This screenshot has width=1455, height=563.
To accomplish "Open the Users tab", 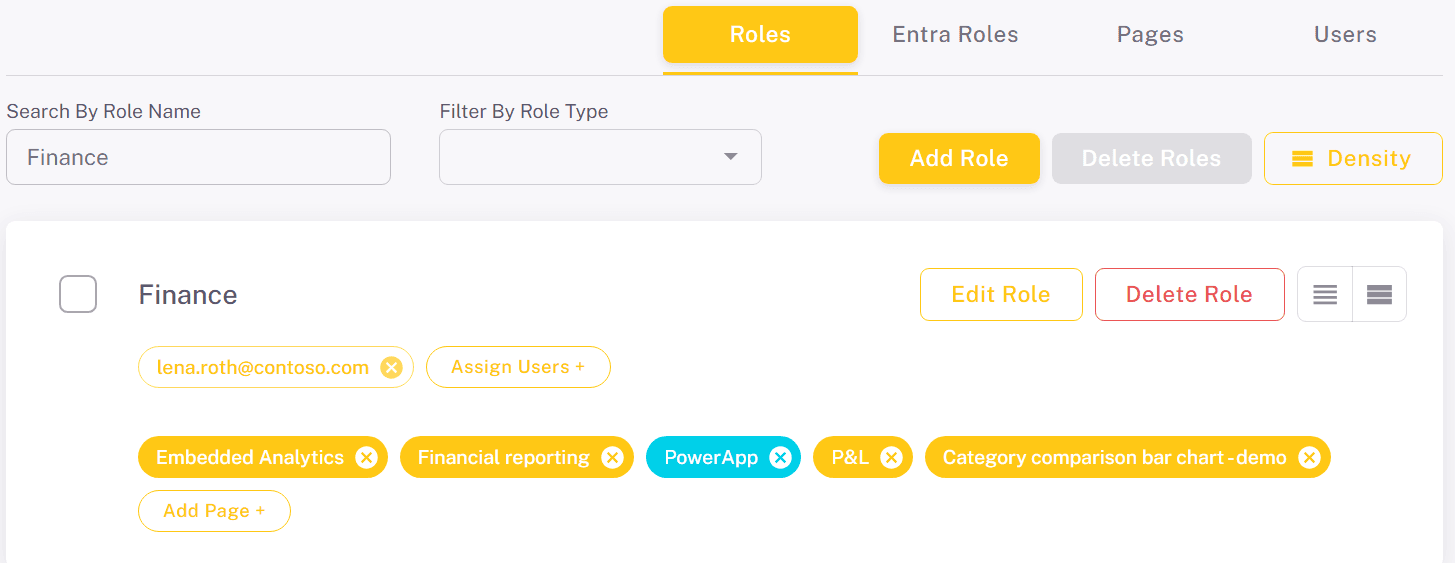I will coord(1345,35).
